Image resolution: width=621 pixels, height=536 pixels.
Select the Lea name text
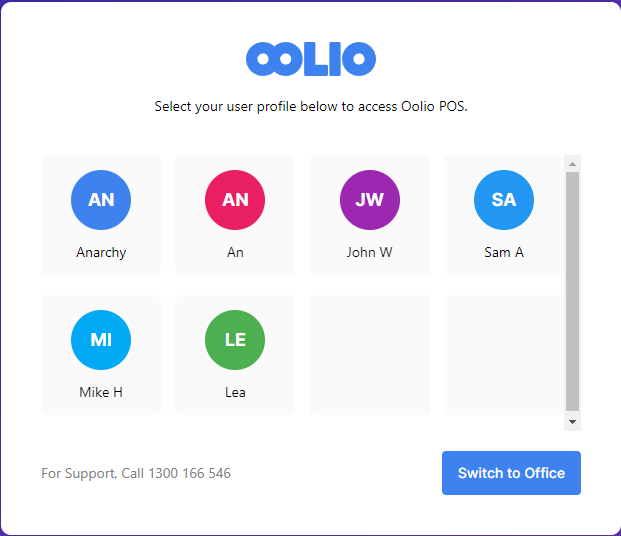click(235, 393)
